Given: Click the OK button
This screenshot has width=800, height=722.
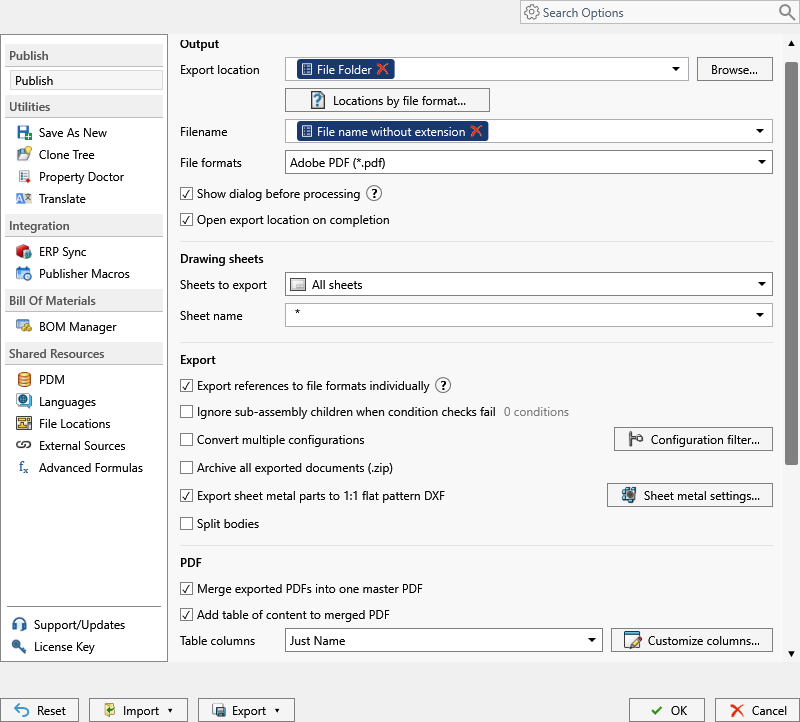Looking at the screenshot, I should 666,710.
